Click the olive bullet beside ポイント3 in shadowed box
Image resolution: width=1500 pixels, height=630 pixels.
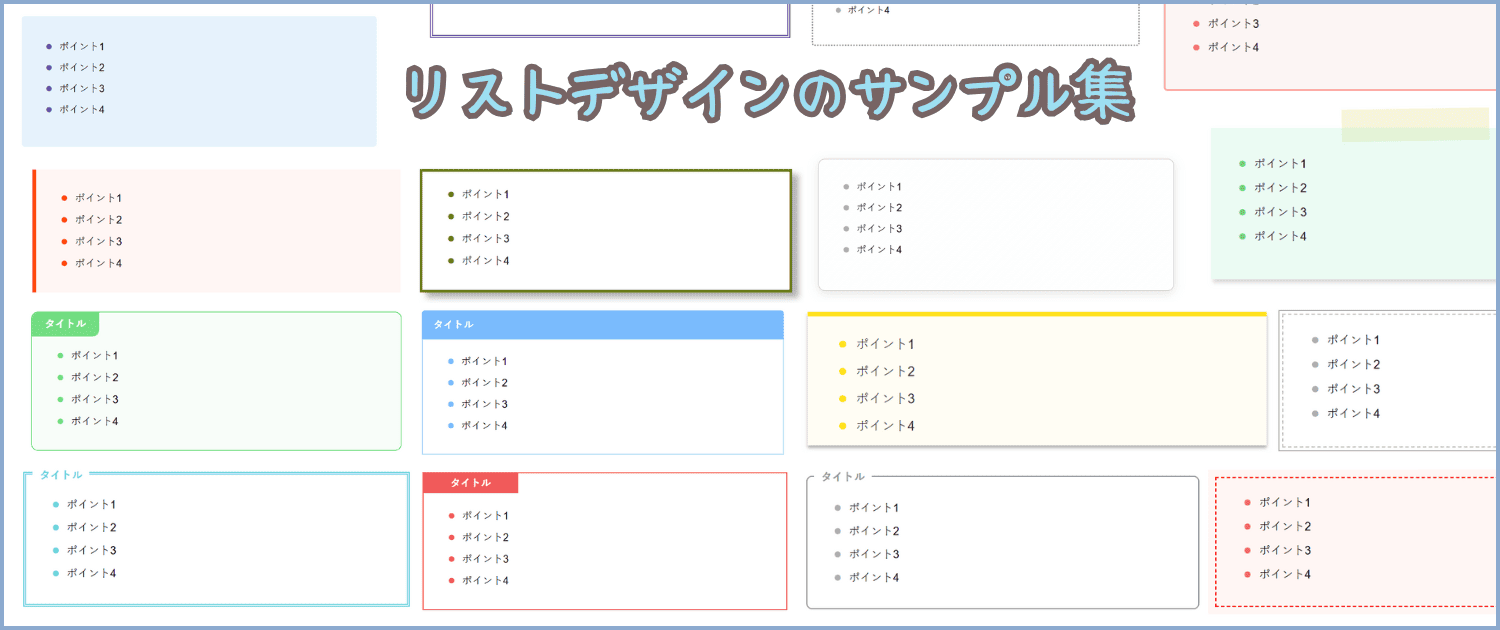pos(451,238)
